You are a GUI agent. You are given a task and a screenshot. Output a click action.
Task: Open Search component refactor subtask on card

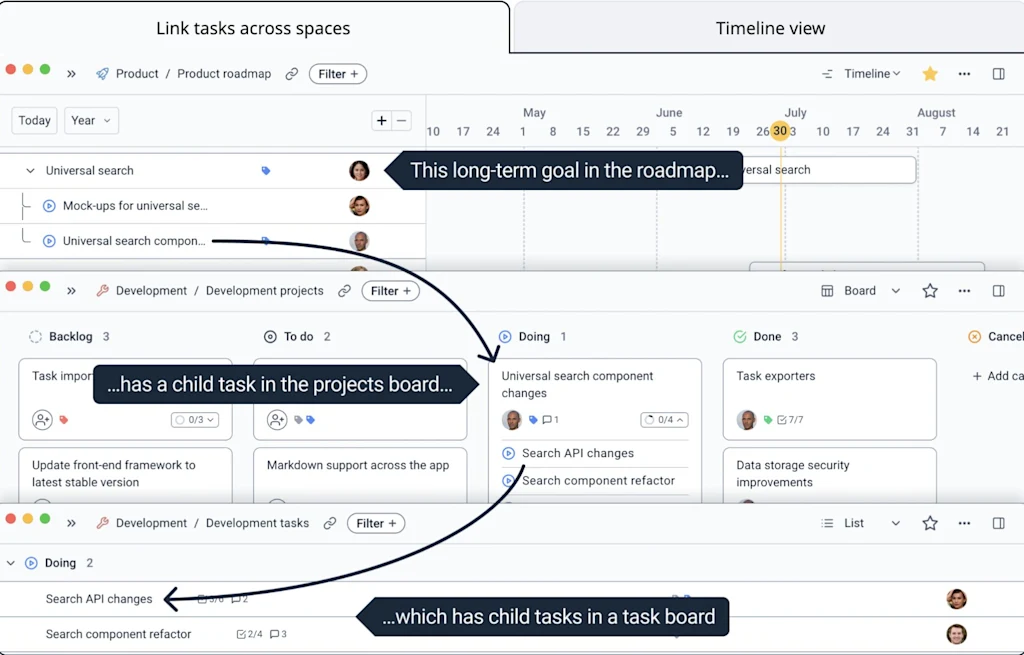pyautogui.click(x=598, y=480)
